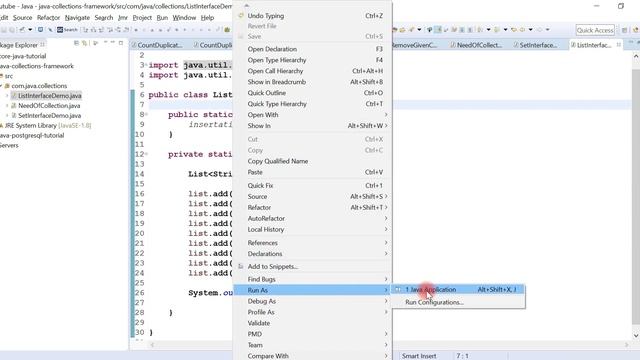Expand the NeedOfCollection.java tree node

(x=7, y=105)
